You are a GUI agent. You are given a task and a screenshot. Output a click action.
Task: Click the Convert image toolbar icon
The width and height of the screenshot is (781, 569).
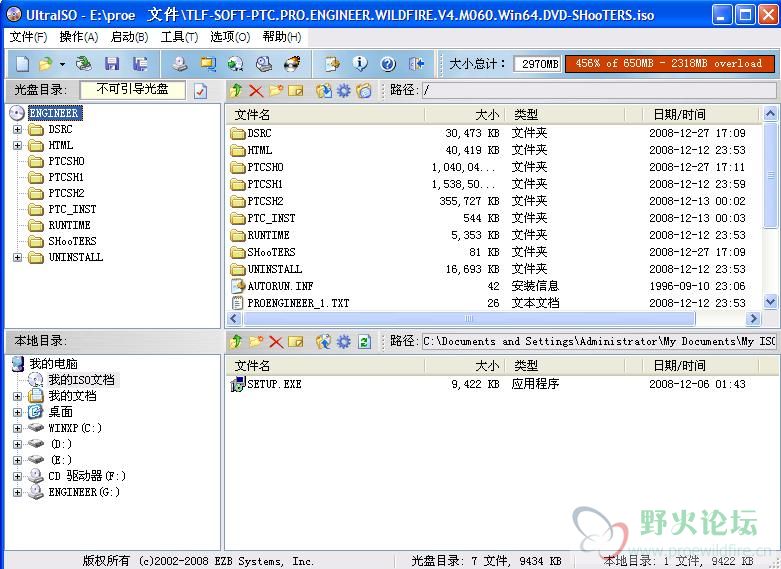point(236,64)
